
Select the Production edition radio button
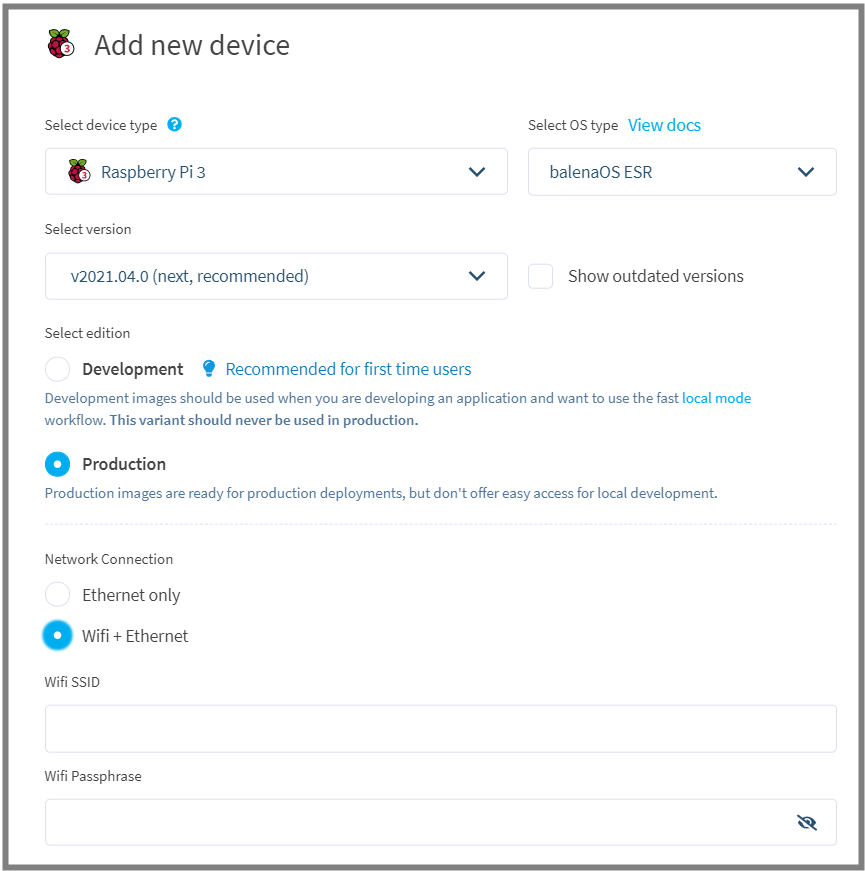(58, 464)
